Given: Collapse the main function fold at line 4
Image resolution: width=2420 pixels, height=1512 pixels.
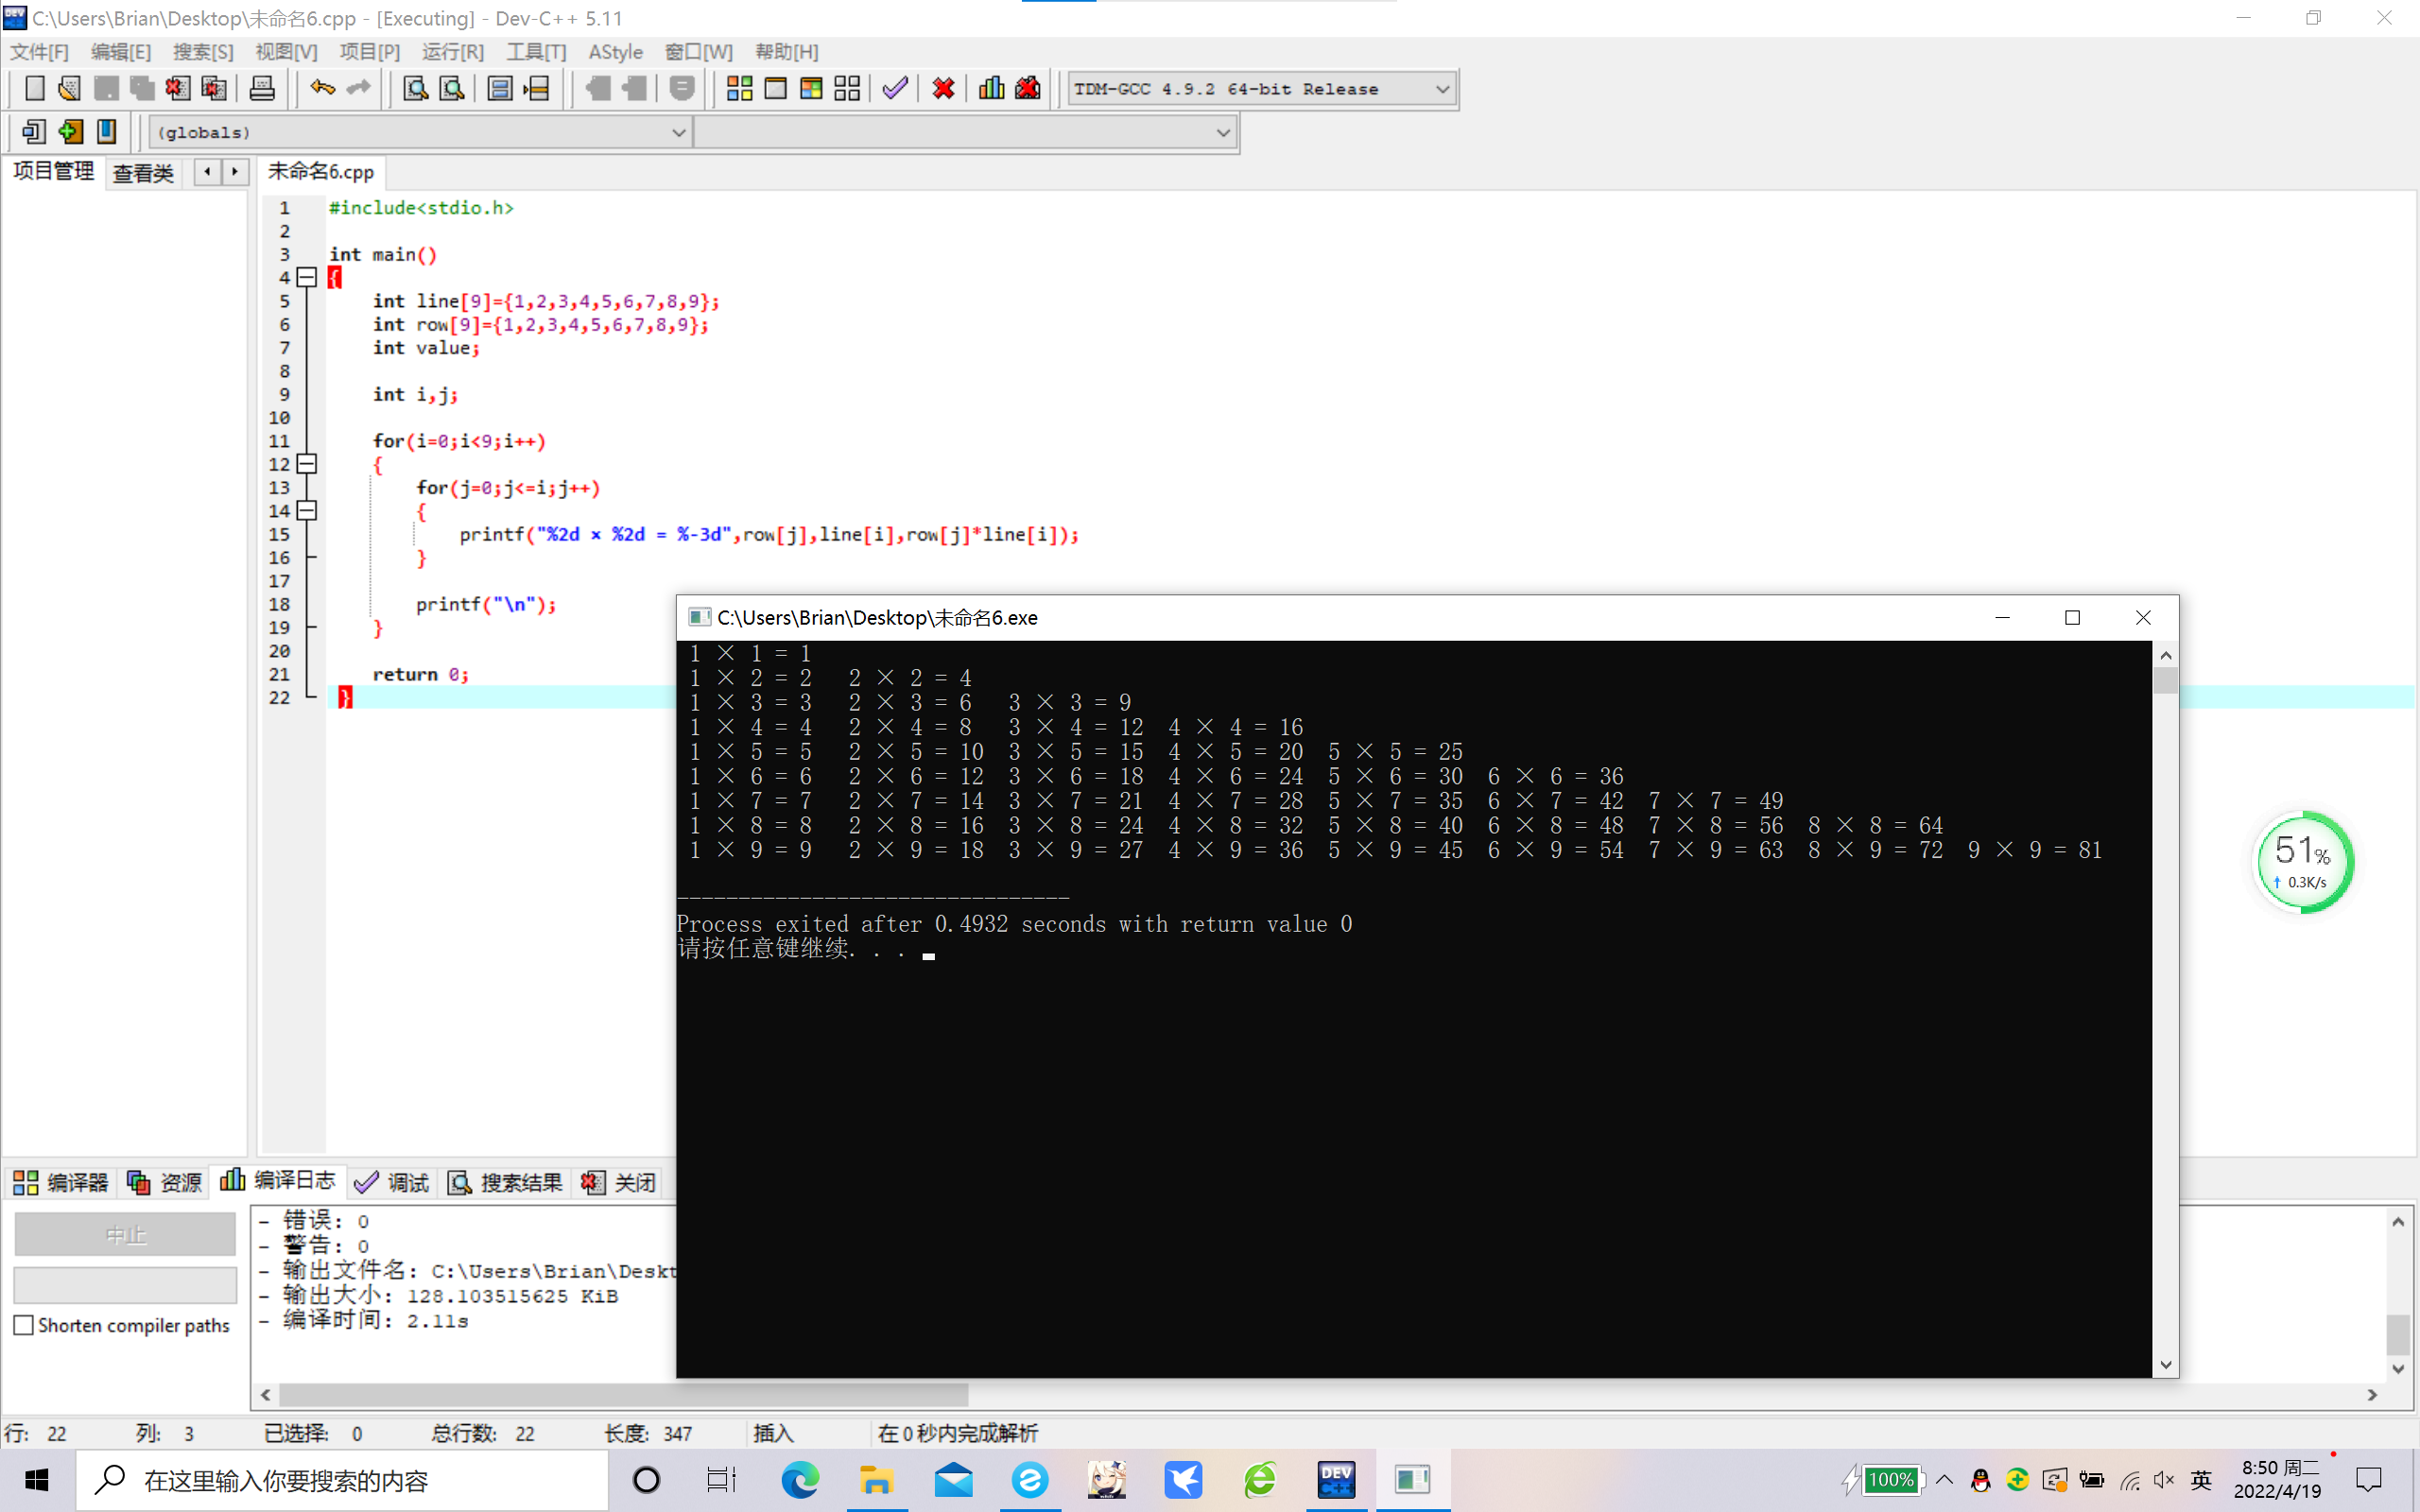Looking at the screenshot, I should (x=308, y=278).
